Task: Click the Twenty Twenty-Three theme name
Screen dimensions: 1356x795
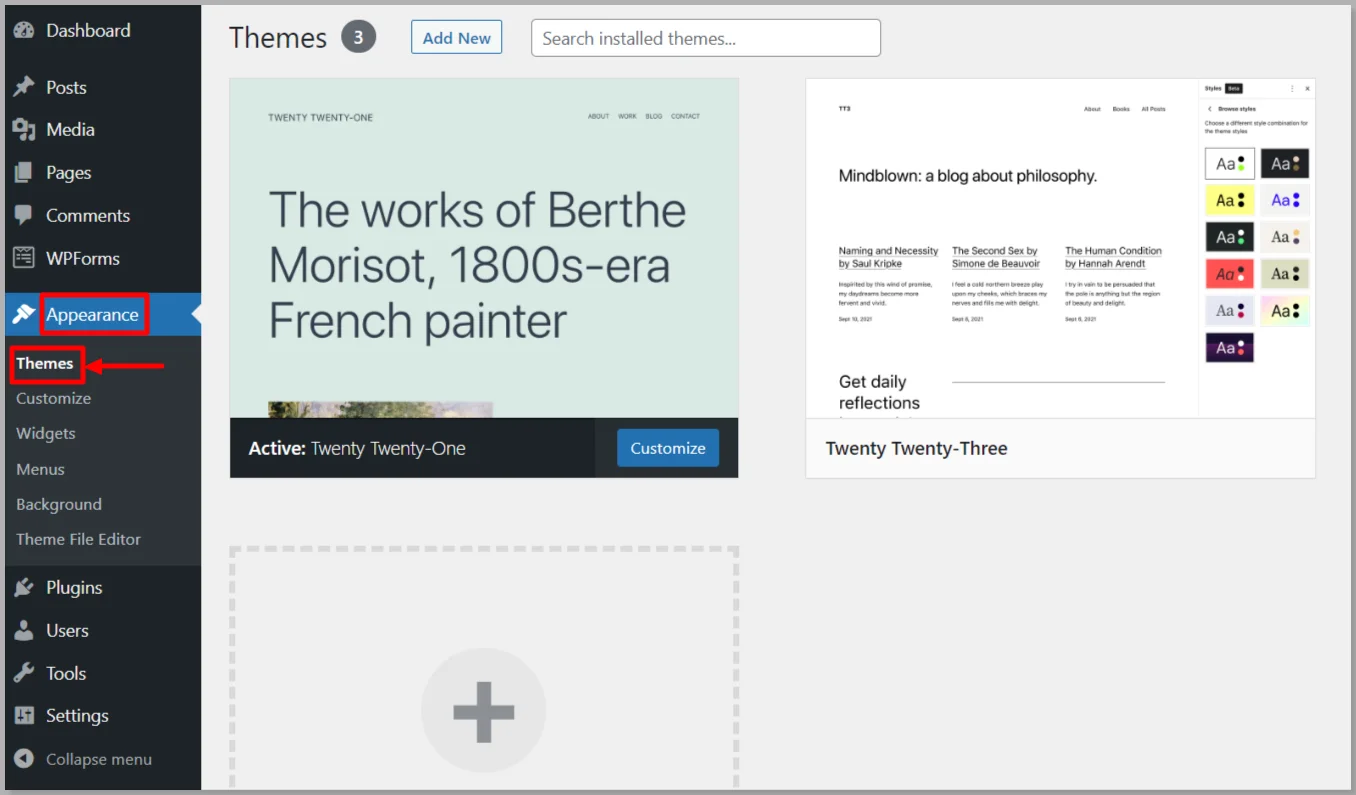Action: [917, 448]
